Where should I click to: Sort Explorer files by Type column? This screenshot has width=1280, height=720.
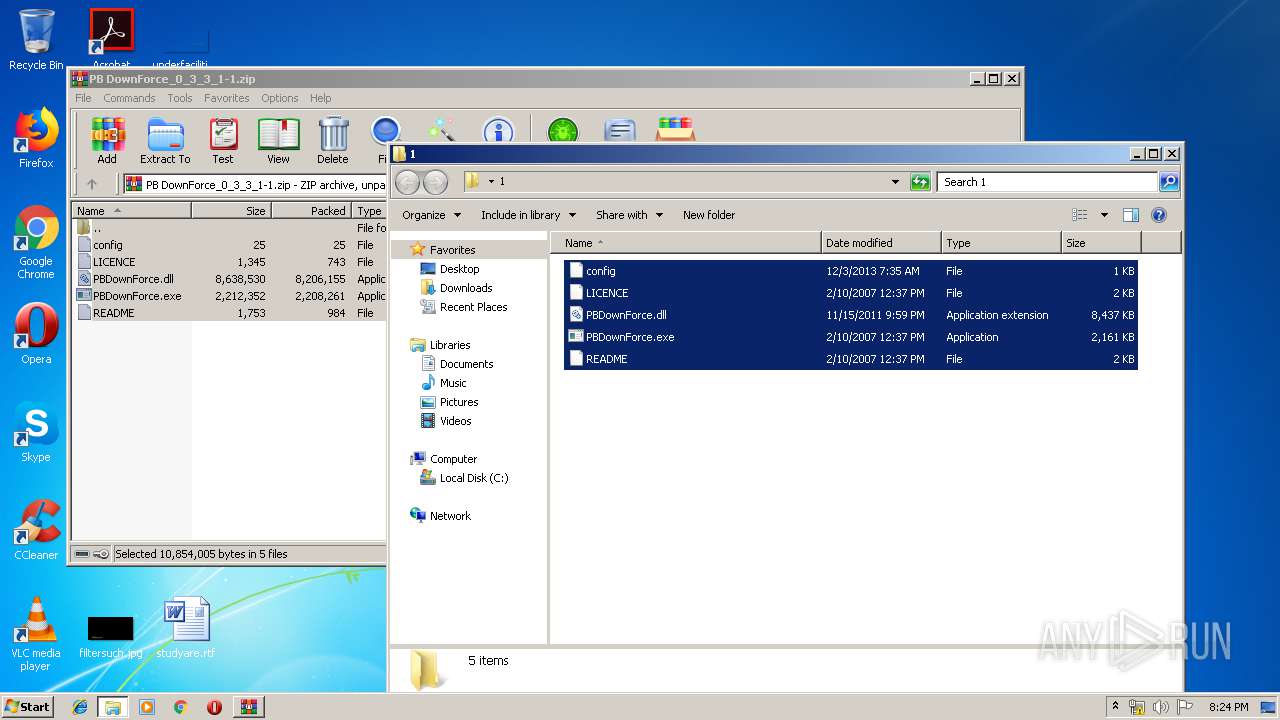[1001, 243]
